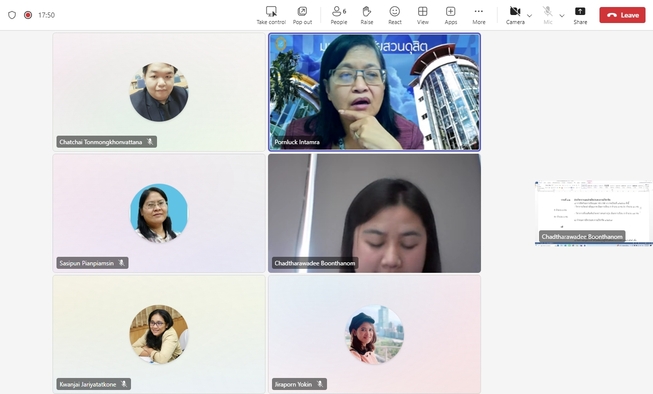Open Chadtharawadee Boonthanom's shared screen thumbnail
Screen dimensions: 653x394
point(593,213)
